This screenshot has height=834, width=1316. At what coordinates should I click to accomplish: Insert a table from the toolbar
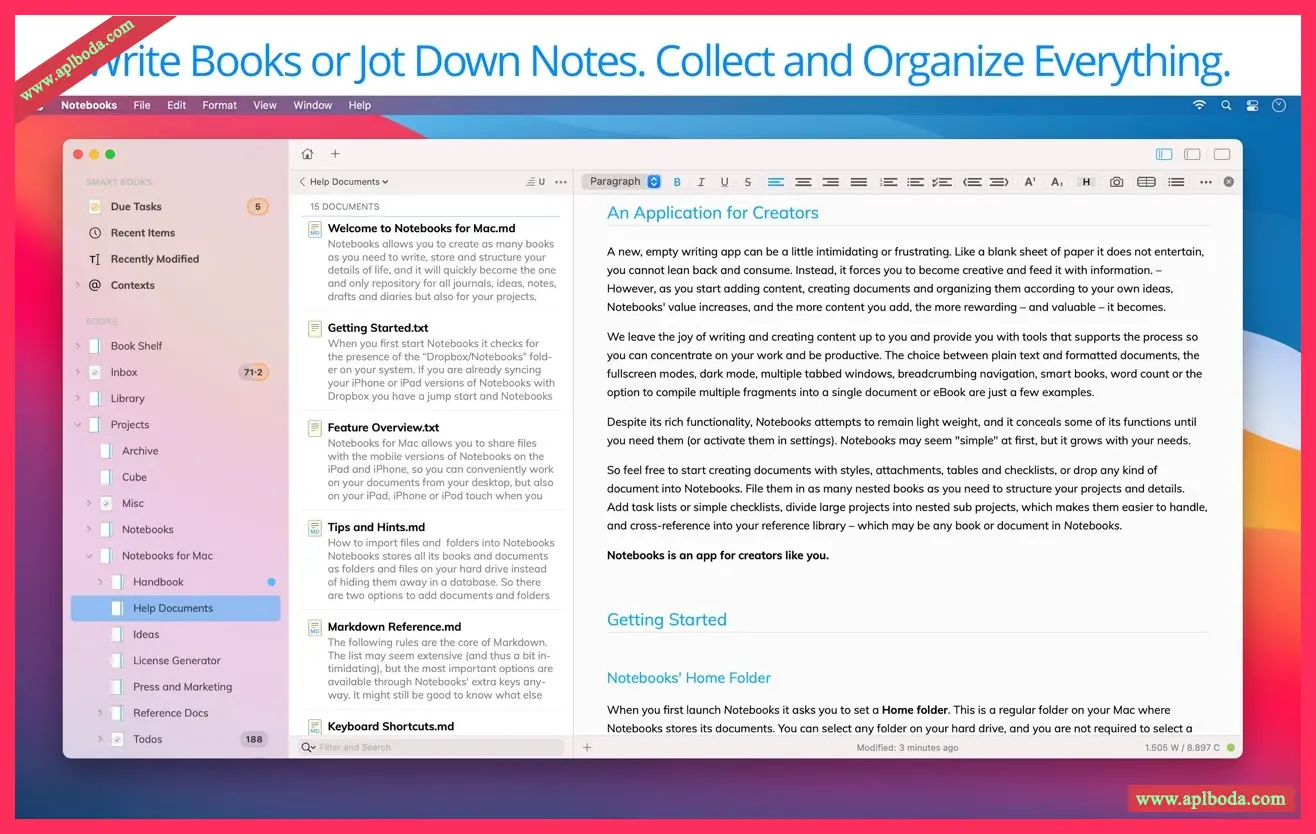1146,182
